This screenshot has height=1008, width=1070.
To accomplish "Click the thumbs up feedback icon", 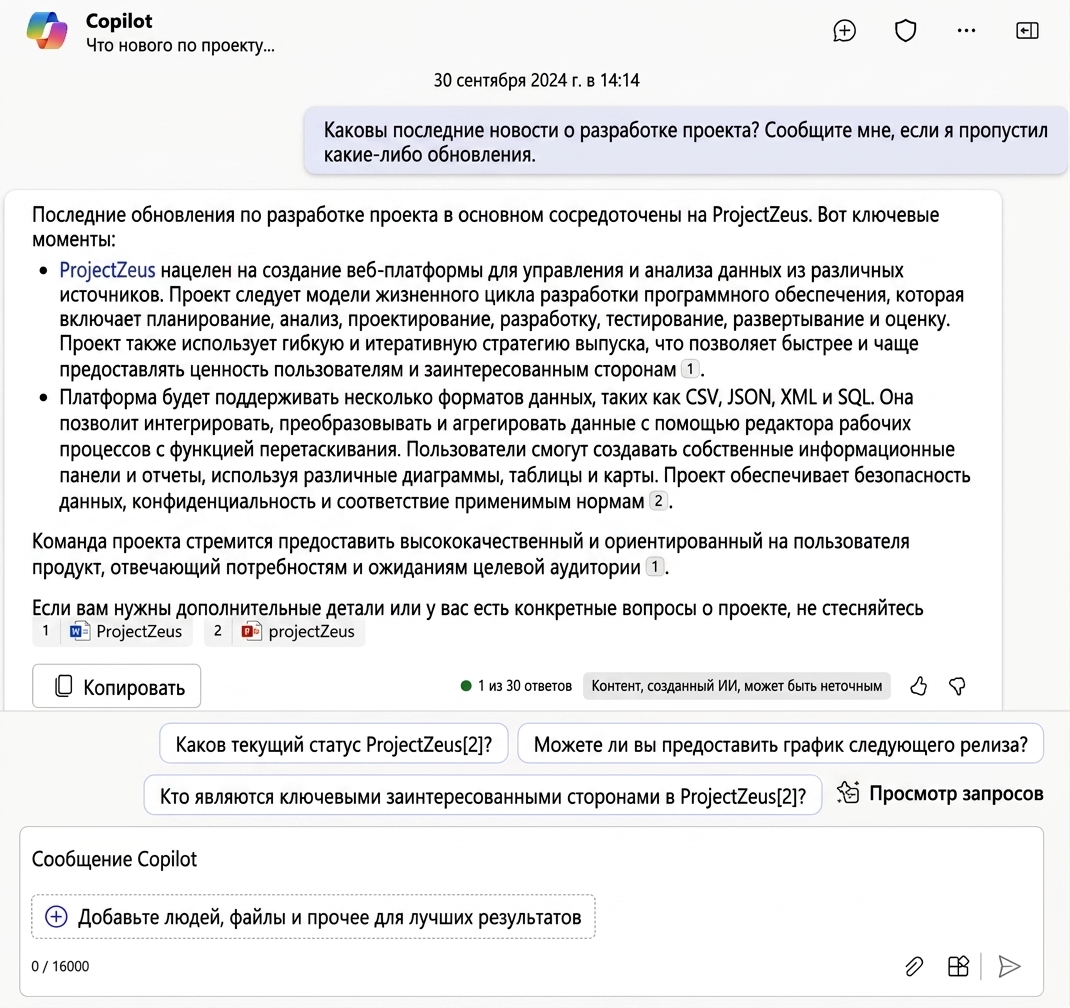I will [919, 686].
